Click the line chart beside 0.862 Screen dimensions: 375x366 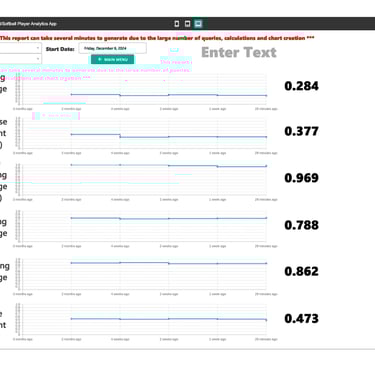(x=145, y=276)
